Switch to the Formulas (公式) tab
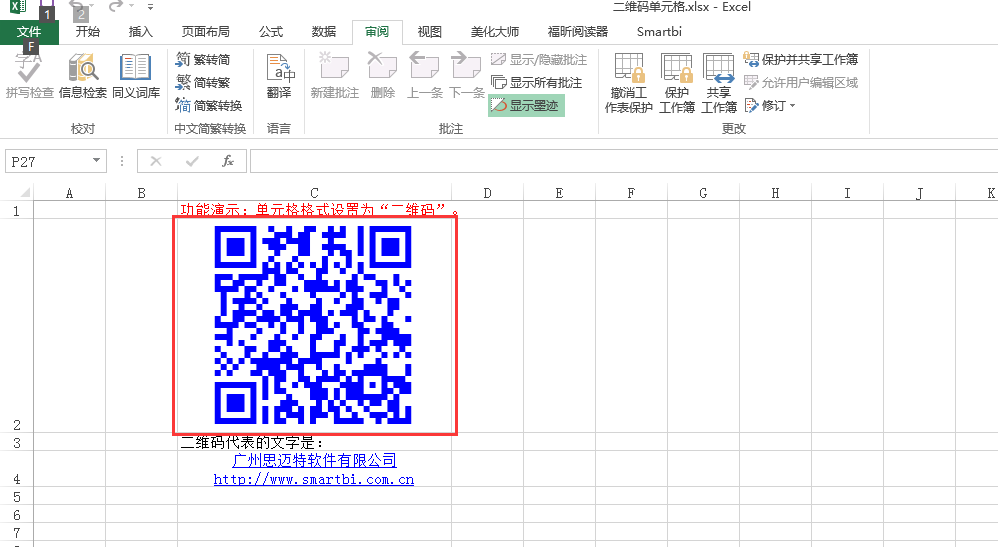This screenshot has width=998, height=547. (x=271, y=32)
